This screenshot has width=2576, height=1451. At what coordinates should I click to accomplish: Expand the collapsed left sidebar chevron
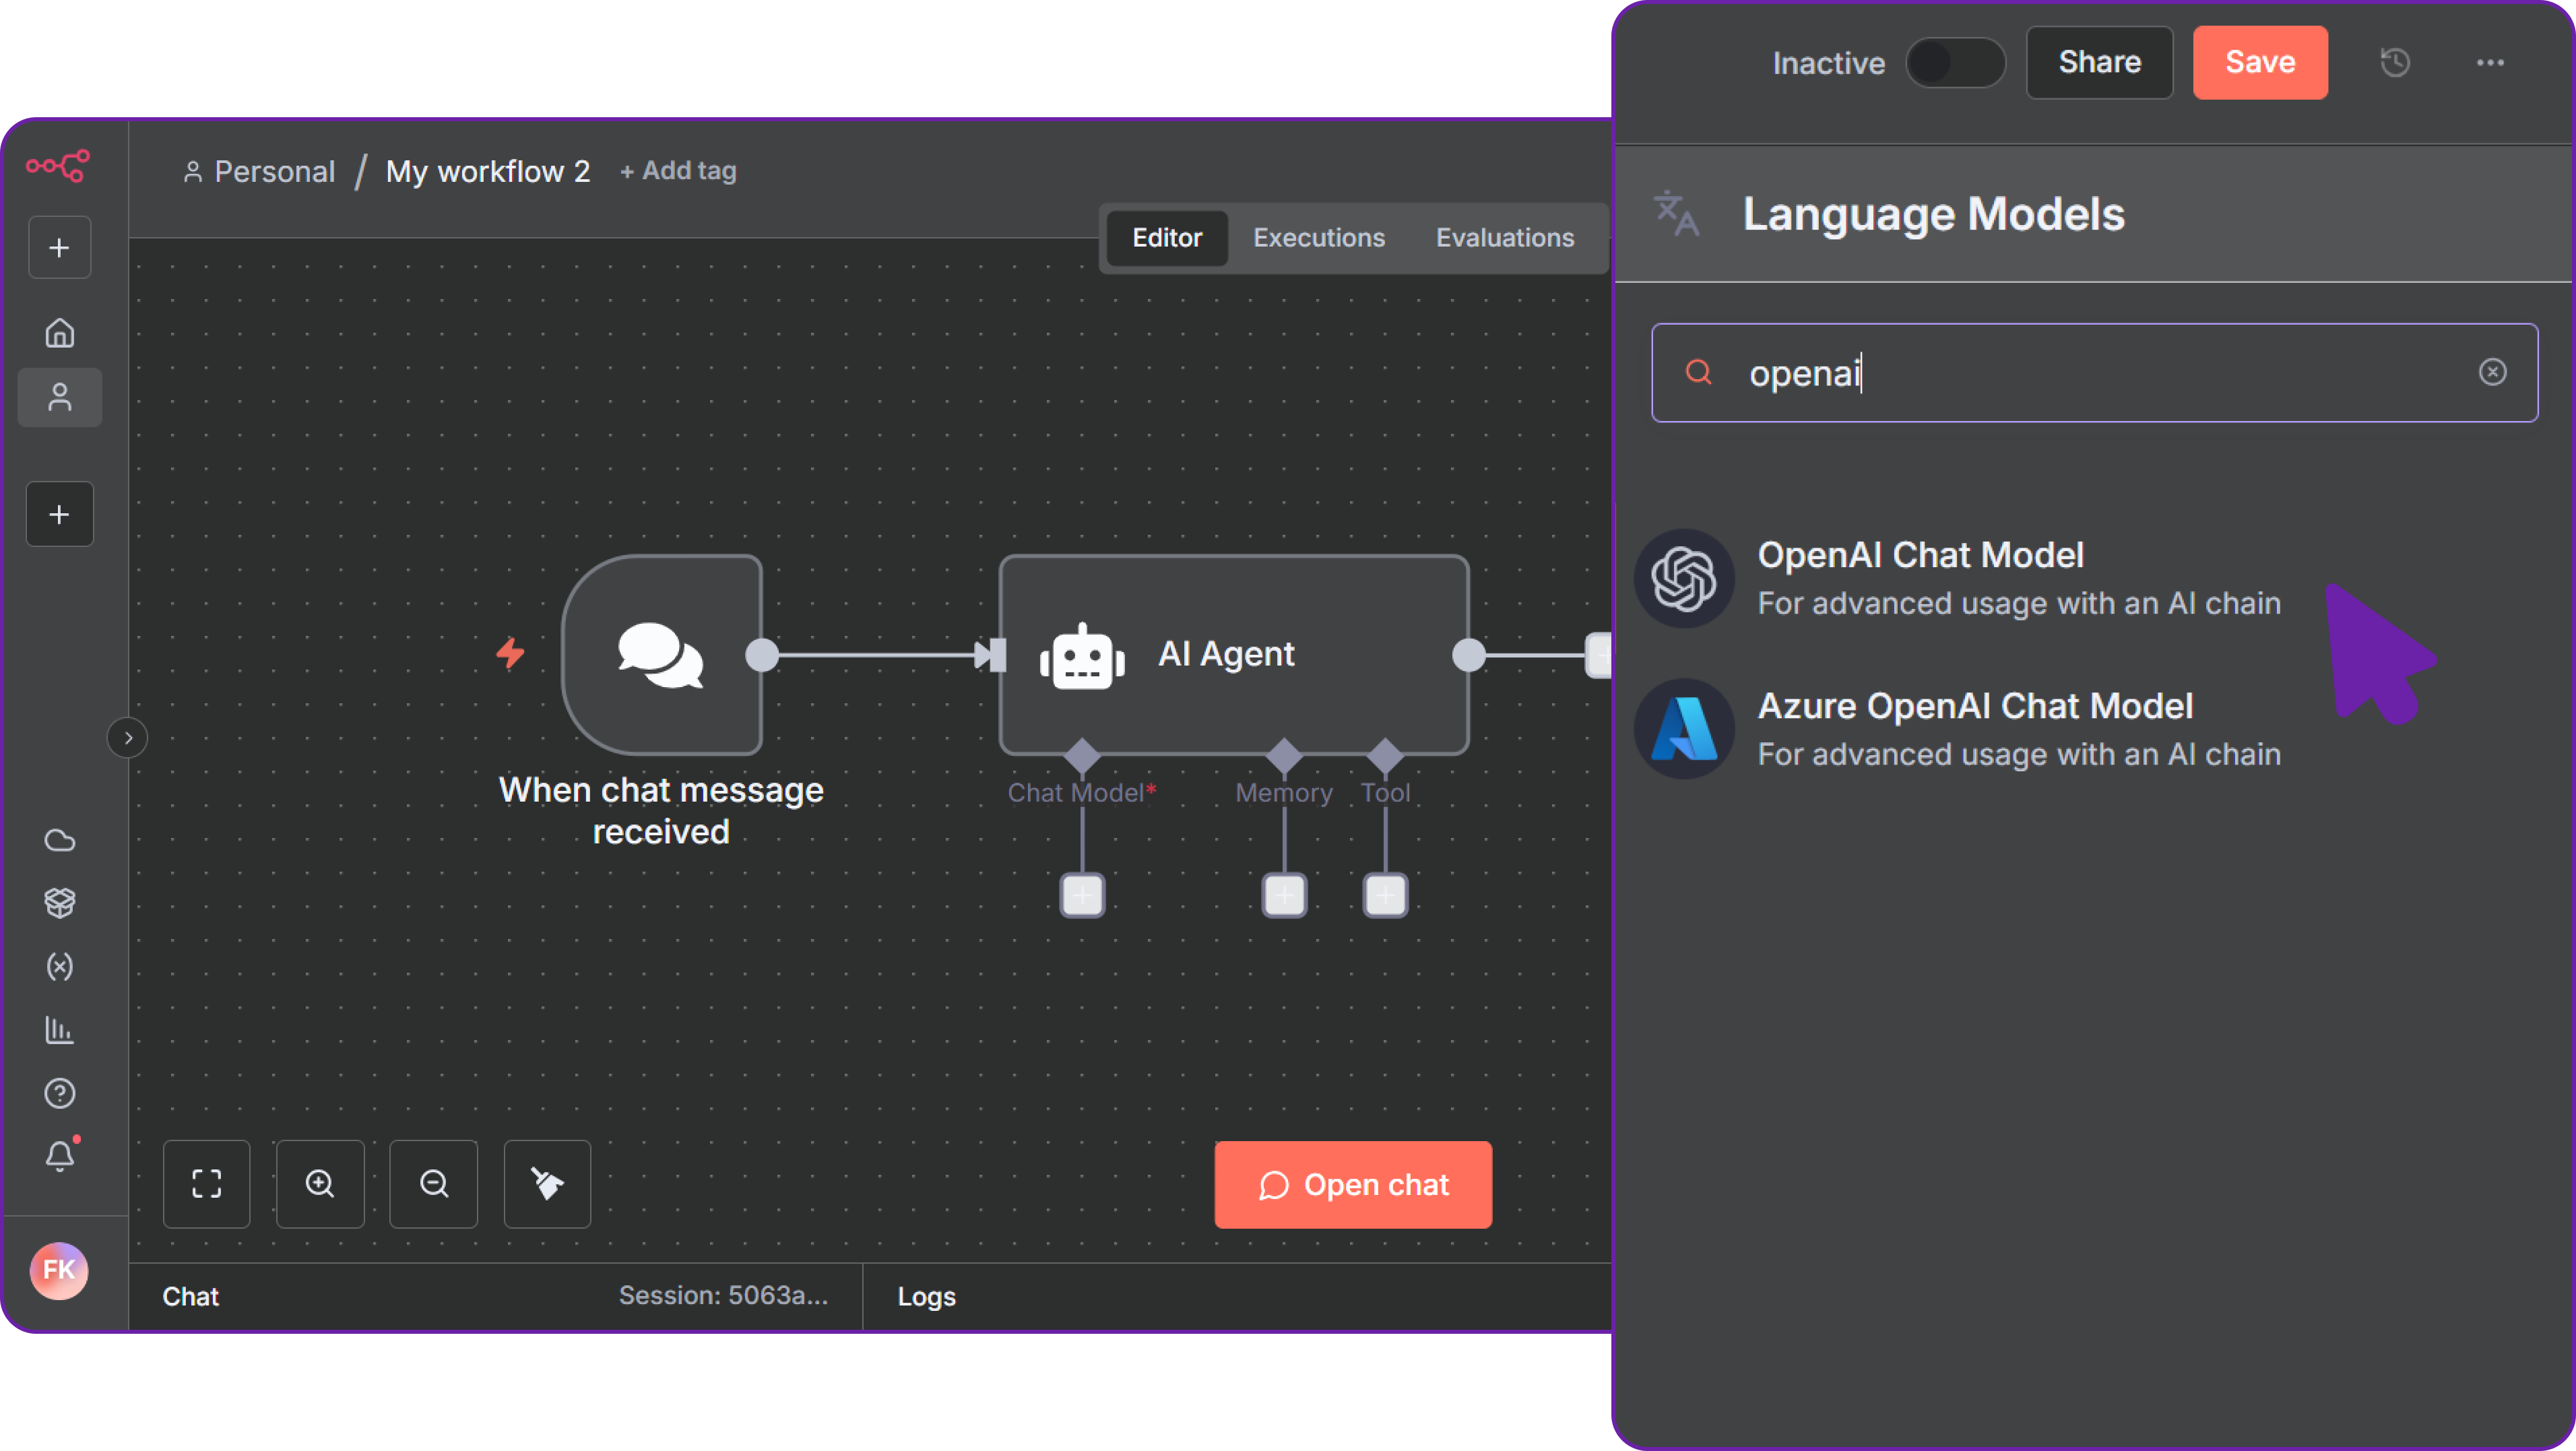pos(128,738)
